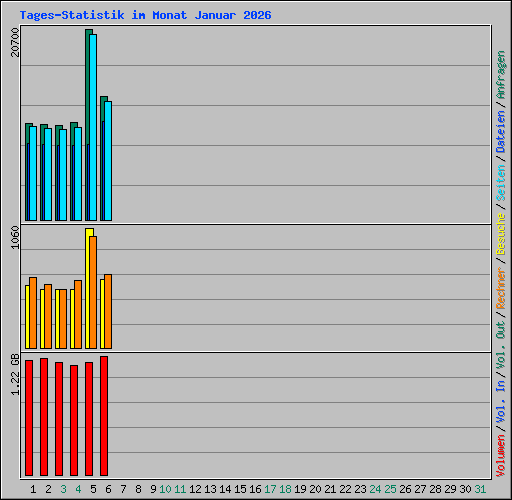Click the red Volumen bar for day 1
This screenshot has width=512, height=500.
29,418
